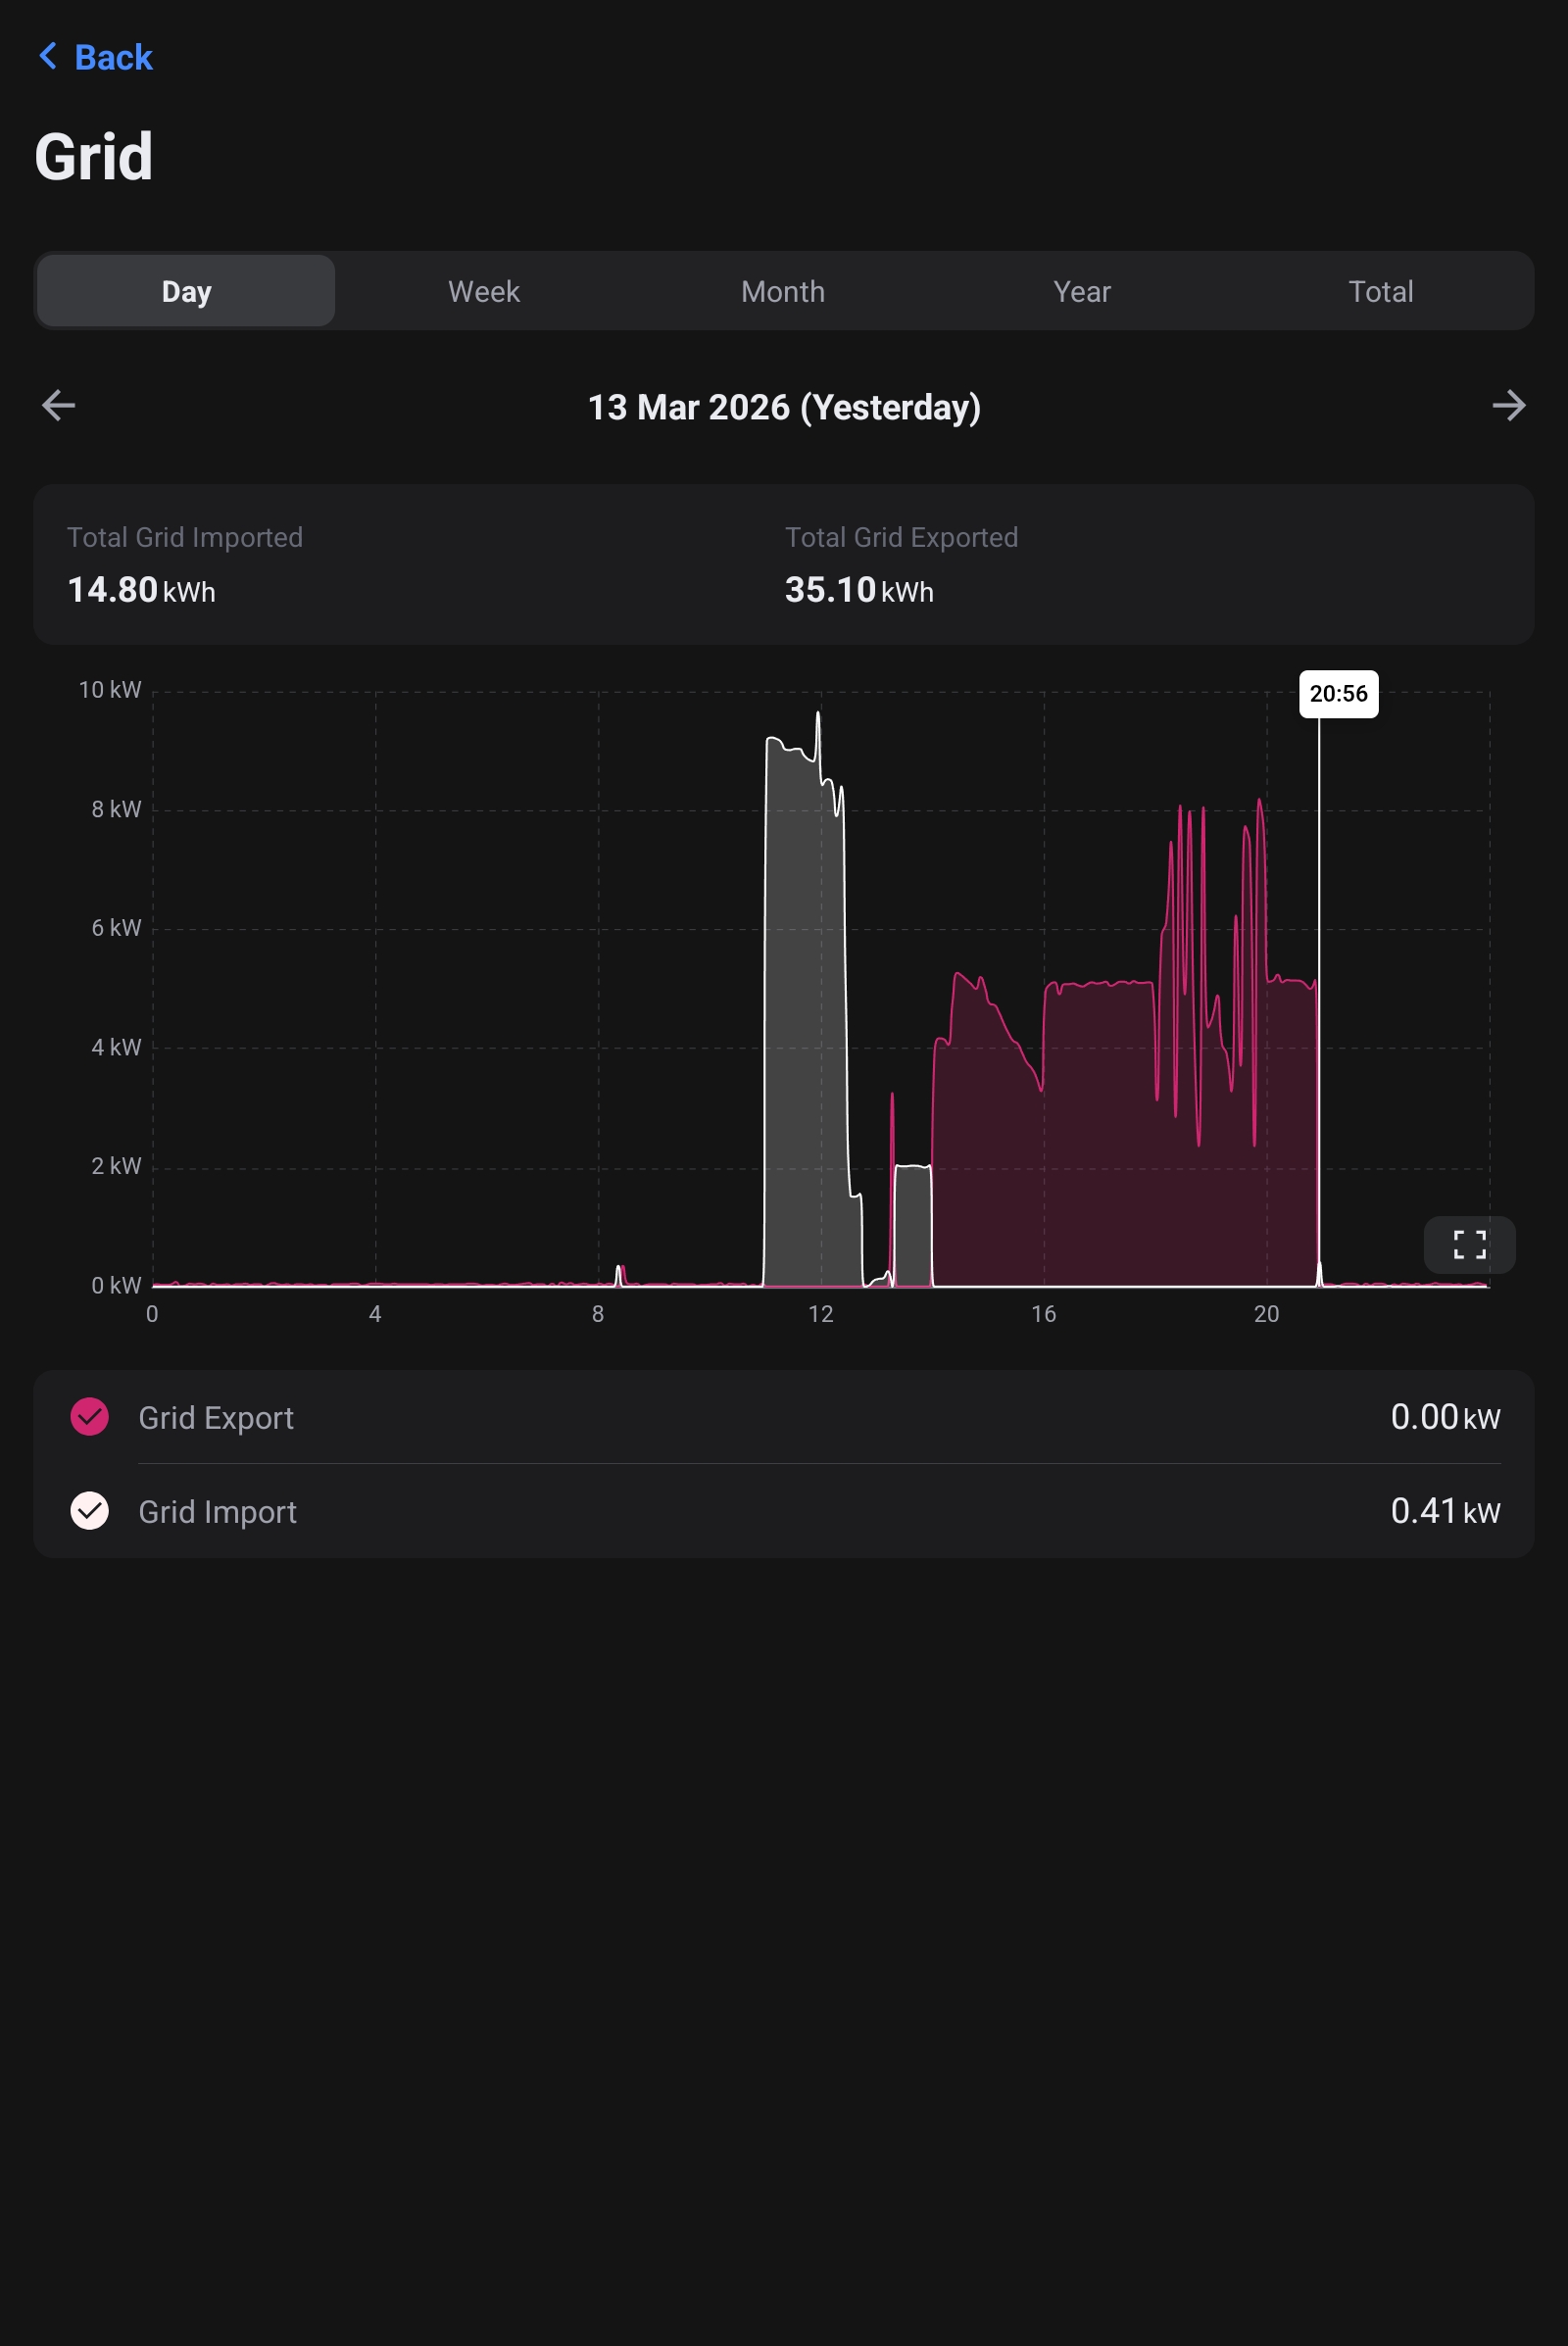
Task: Show the Total tab view
Action: [1380, 291]
